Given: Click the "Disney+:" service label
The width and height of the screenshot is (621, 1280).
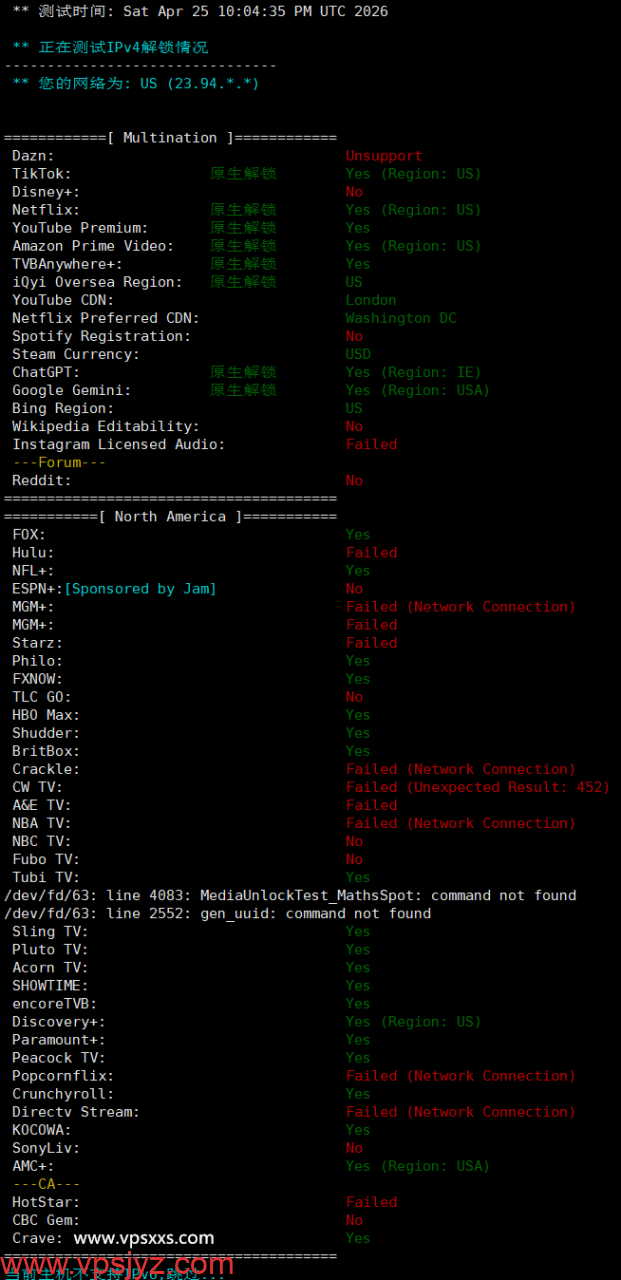Looking at the screenshot, I should click(46, 192).
